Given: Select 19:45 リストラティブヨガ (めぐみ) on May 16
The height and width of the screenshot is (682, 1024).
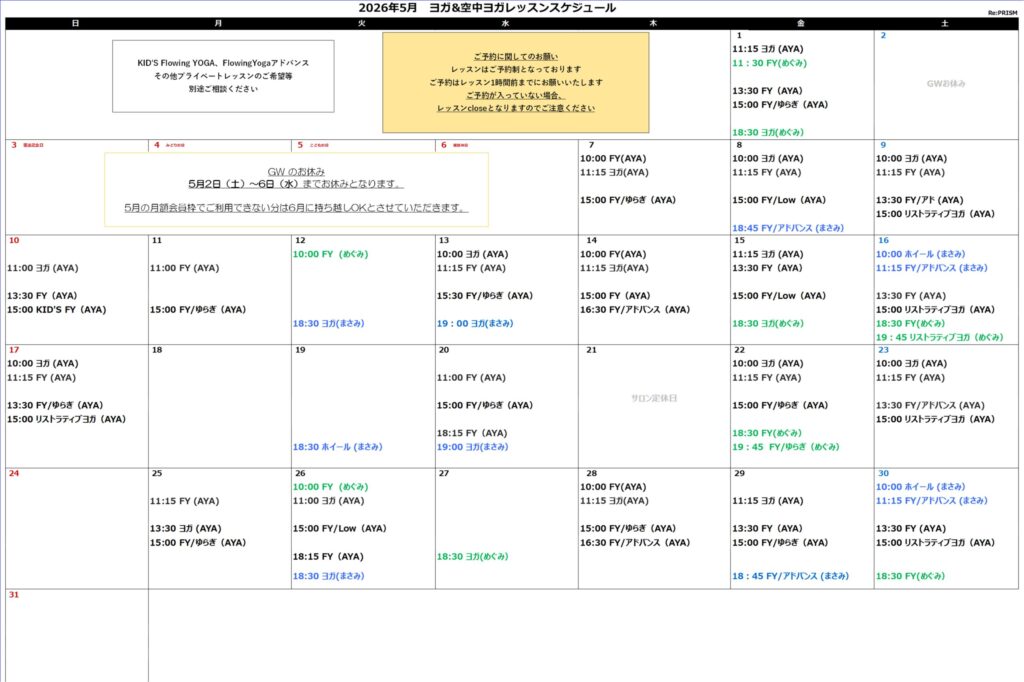Looking at the screenshot, I should pyautogui.click(x=939, y=338).
